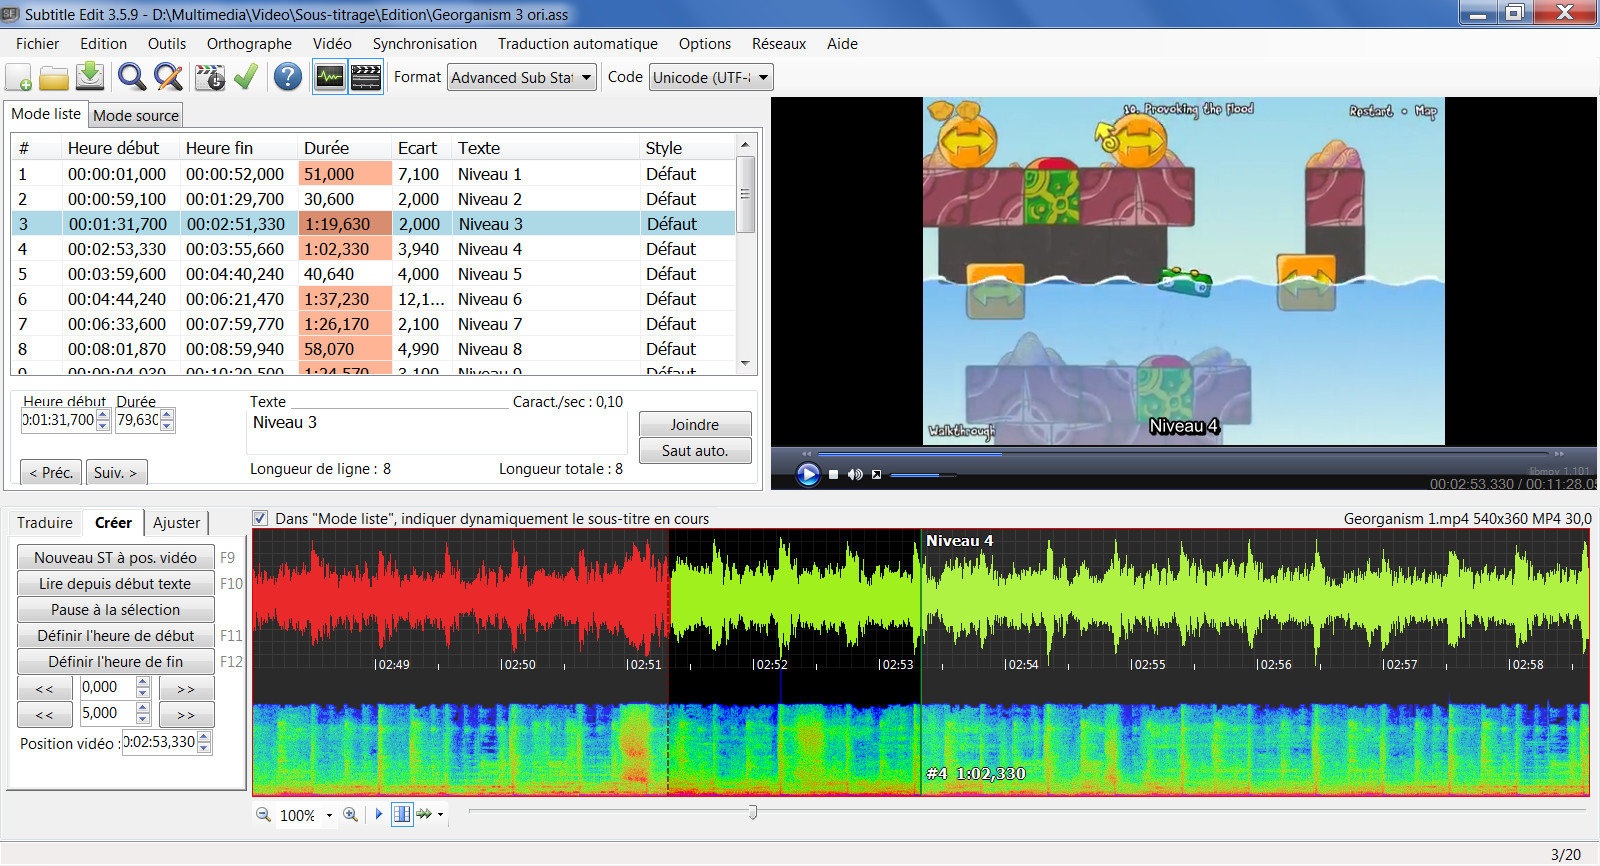The image size is (1600, 866).
Task: Open Help question mark icon
Action: tap(288, 77)
